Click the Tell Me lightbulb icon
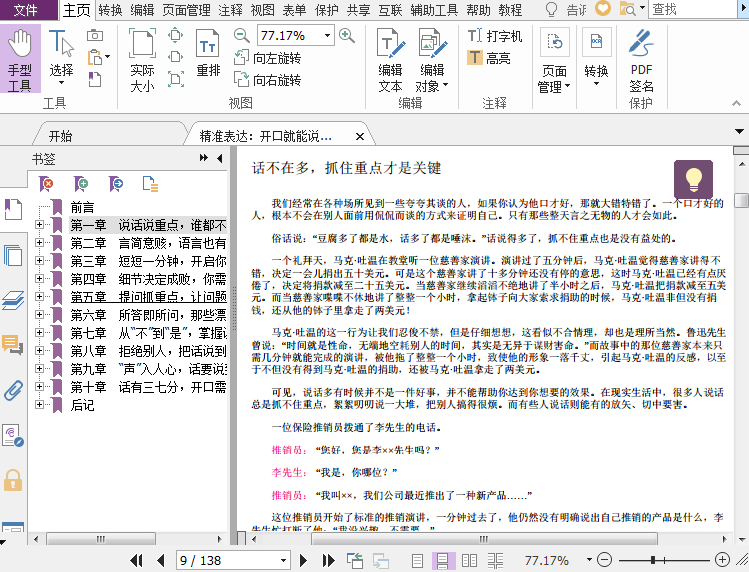749x572 pixels. coord(552,10)
